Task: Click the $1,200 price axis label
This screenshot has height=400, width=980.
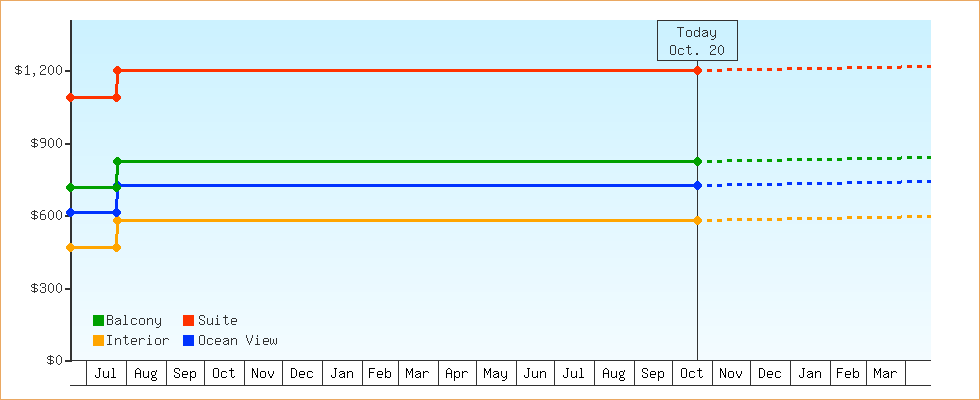Action: click(x=39, y=70)
